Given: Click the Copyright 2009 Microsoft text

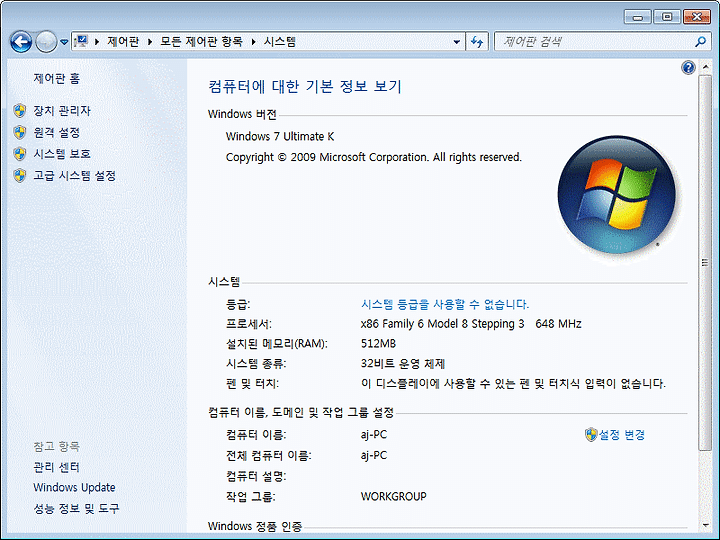Looking at the screenshot, I should pyautogui.click(x=374, y=157).
